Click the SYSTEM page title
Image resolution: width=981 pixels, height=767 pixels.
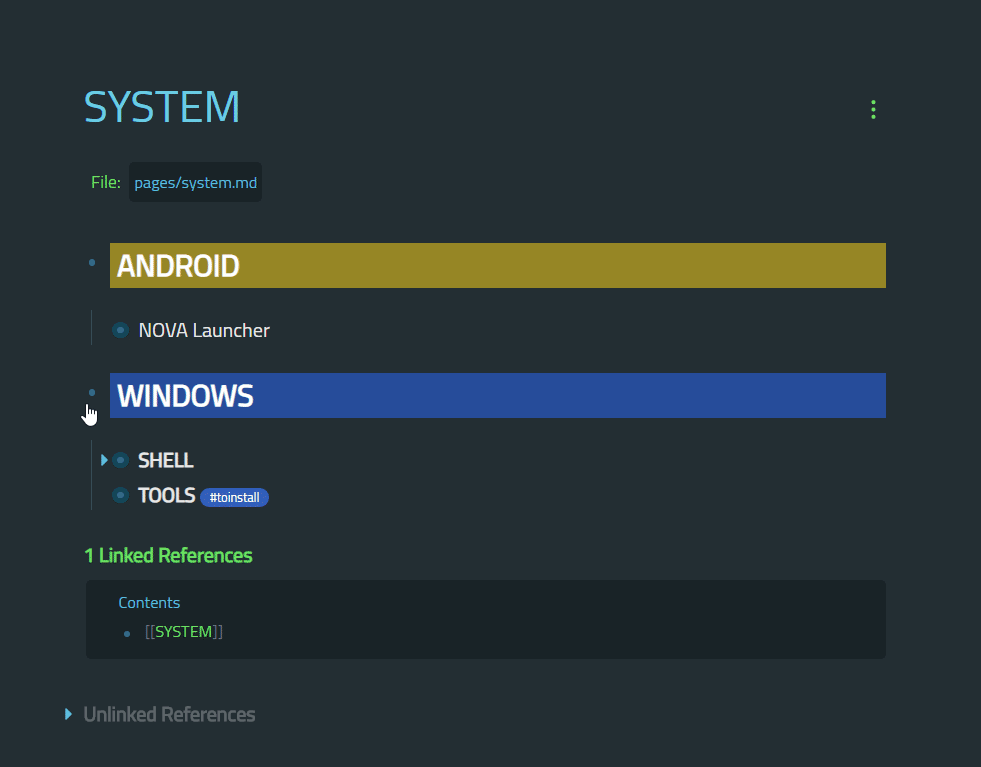(x=162, y=107)
